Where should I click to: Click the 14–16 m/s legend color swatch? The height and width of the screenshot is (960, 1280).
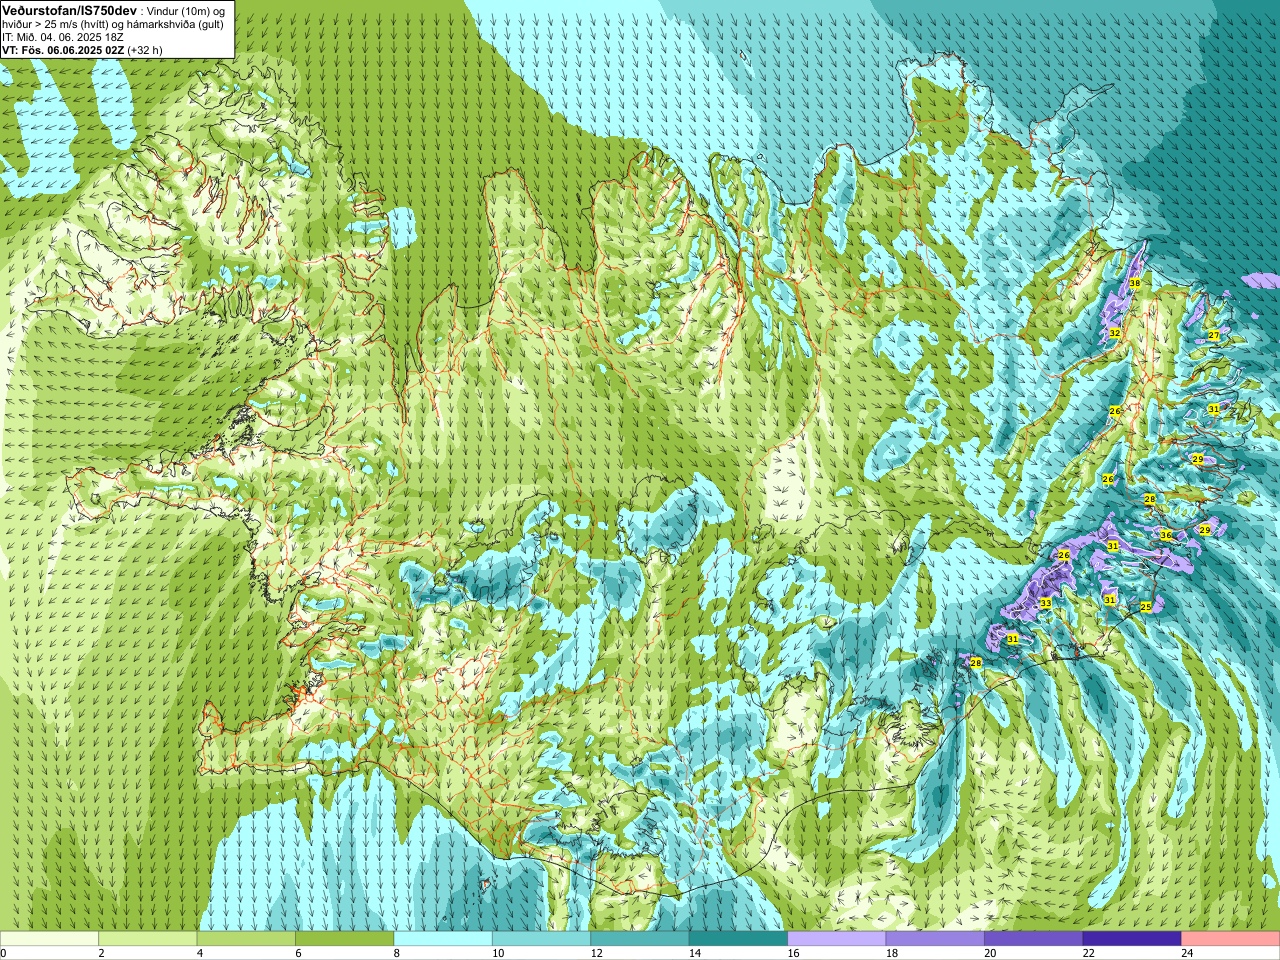pyautogui.click(x=738, y=939)
